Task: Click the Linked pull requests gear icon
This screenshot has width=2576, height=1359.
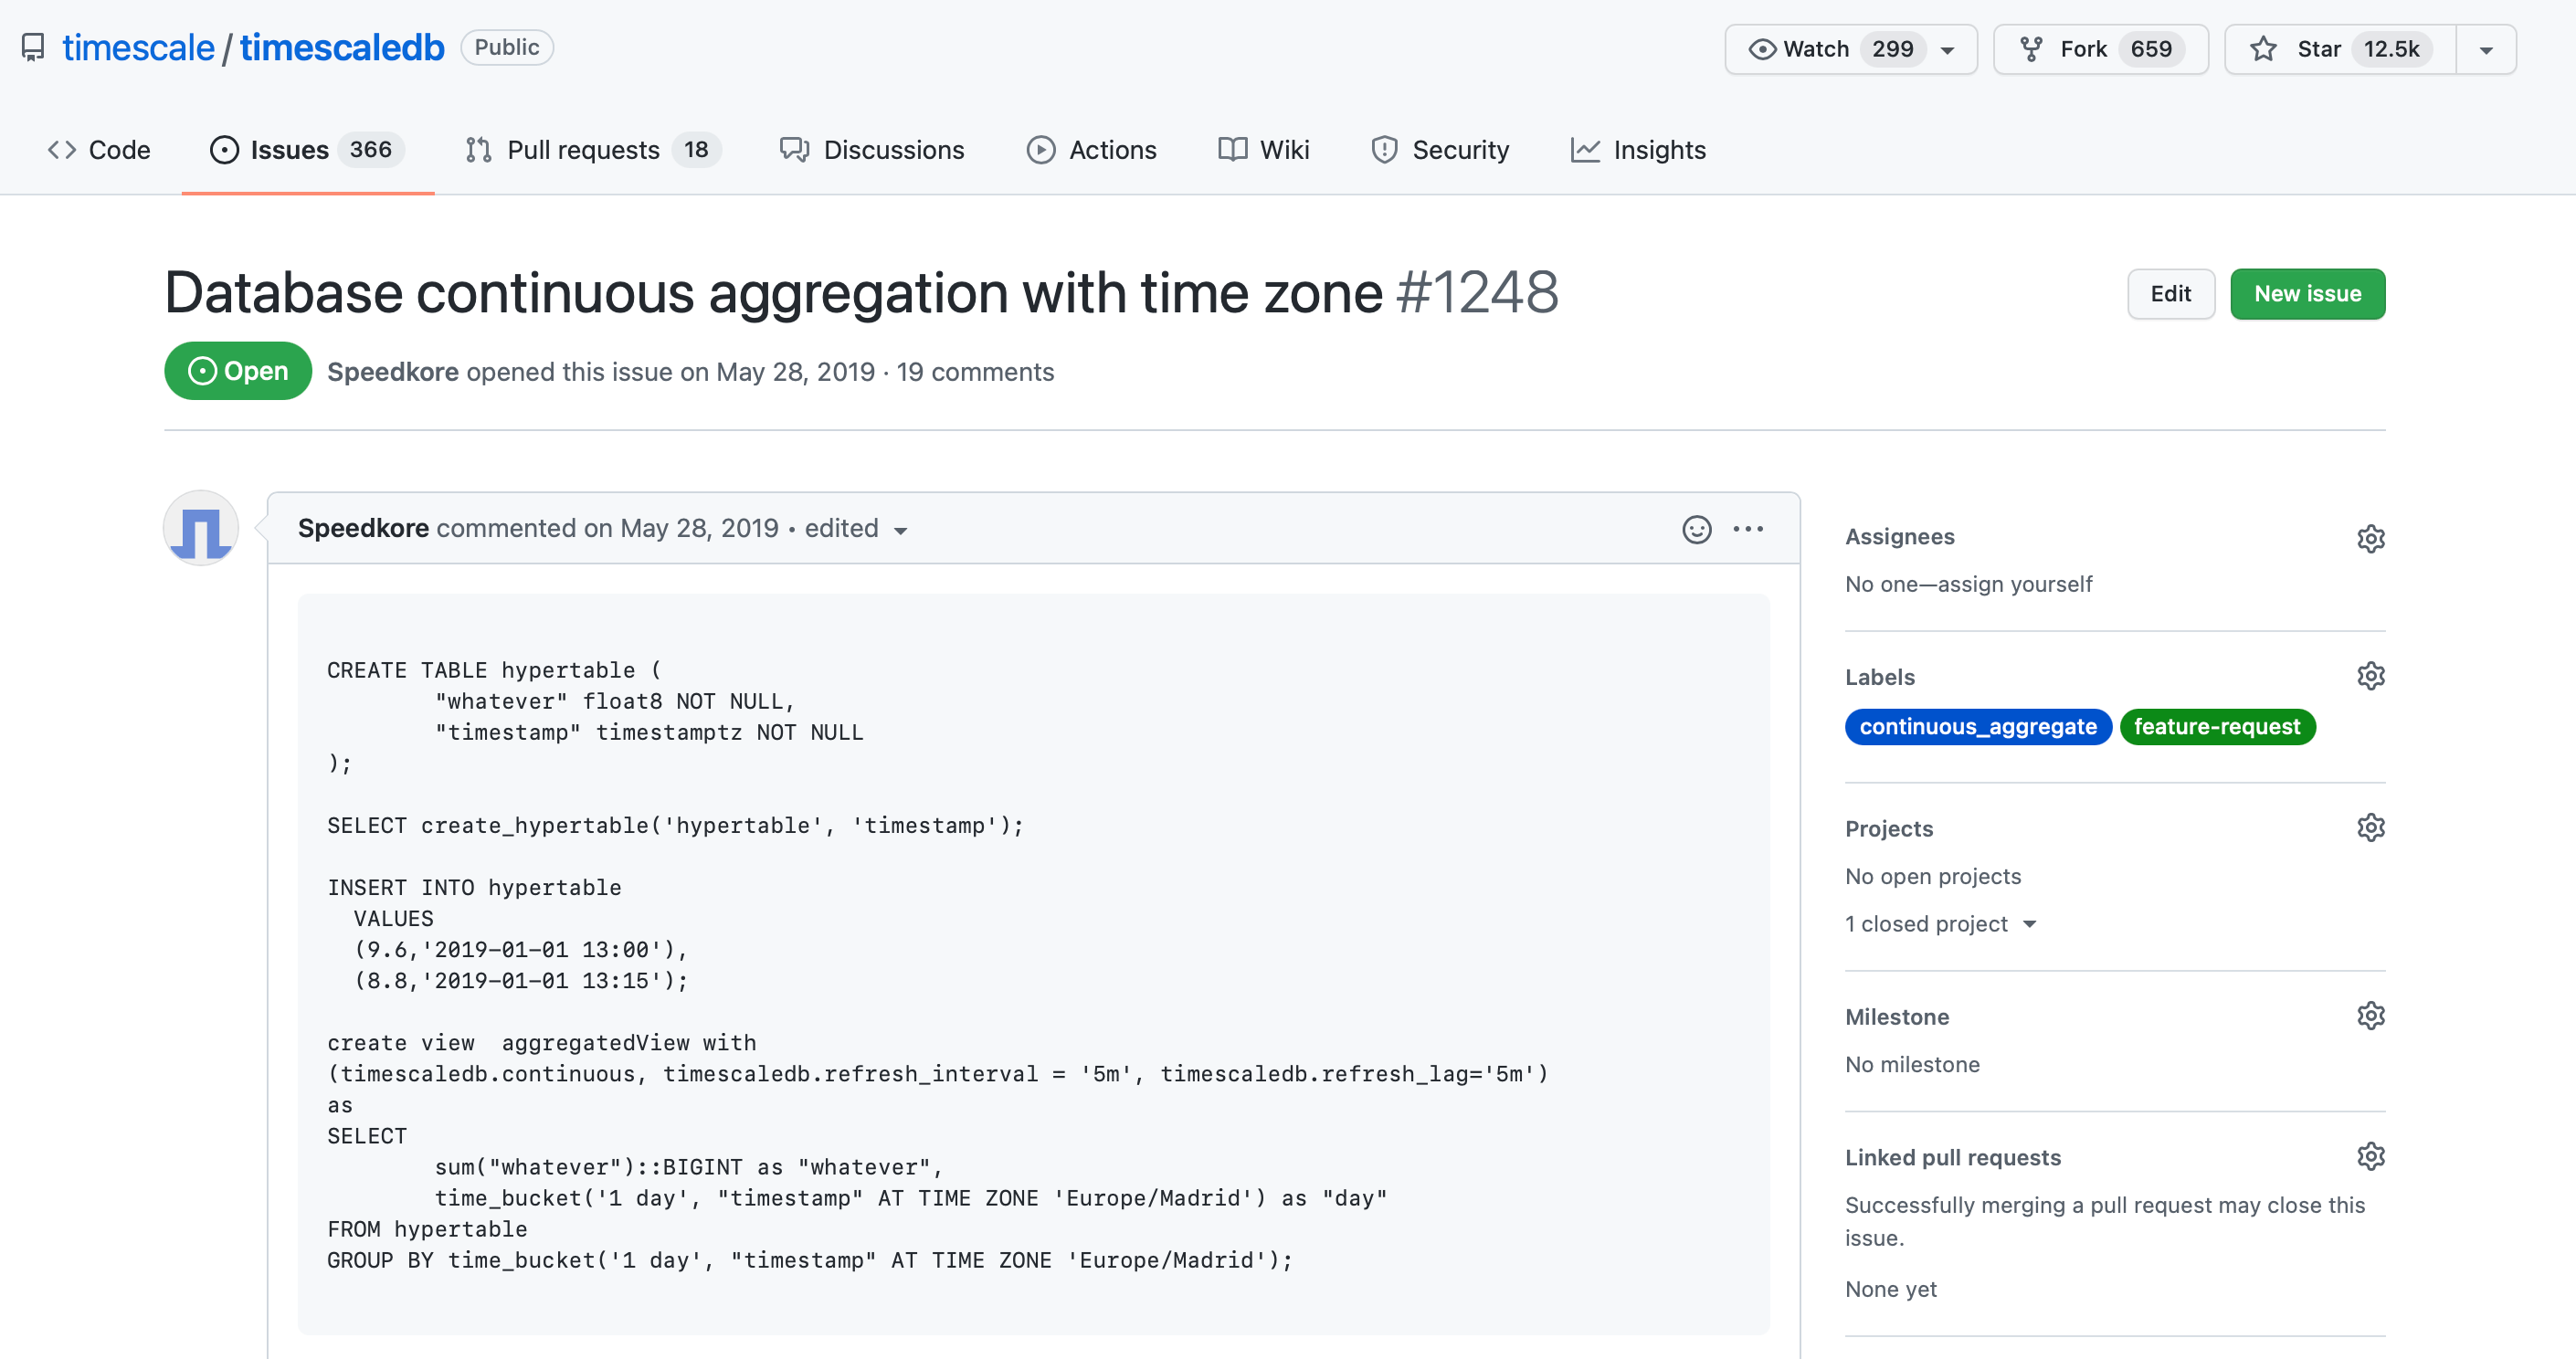Action: tap(2370, 1157)
